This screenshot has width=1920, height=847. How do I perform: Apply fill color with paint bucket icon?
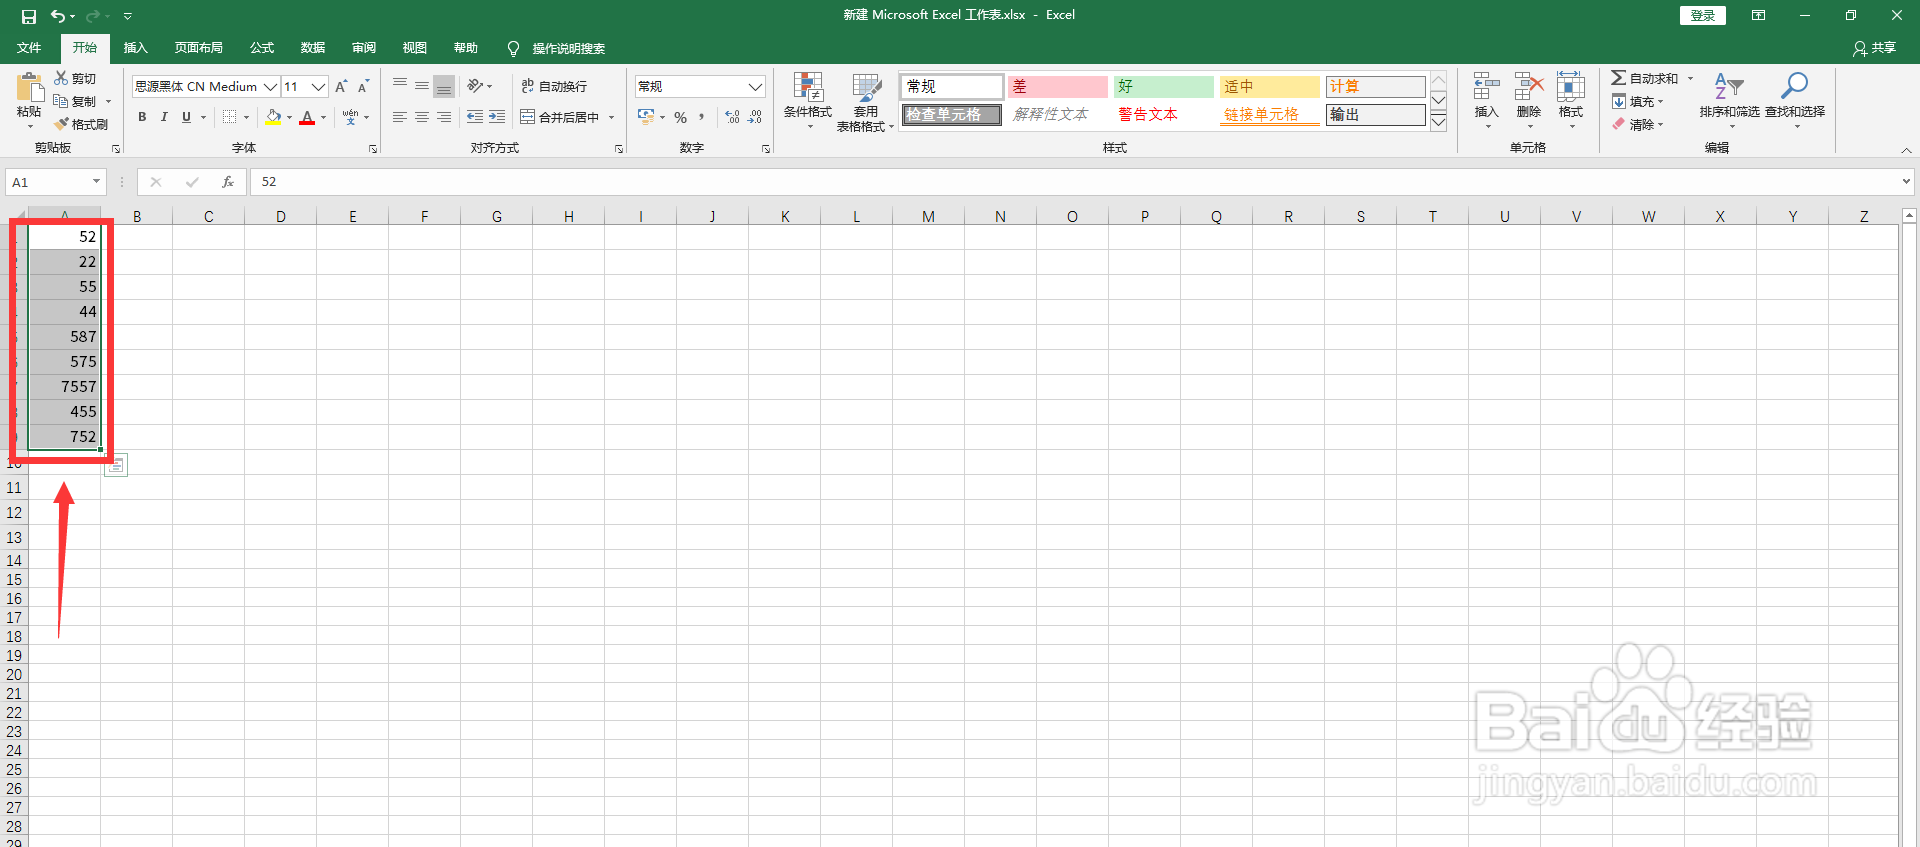click(273, 117)
